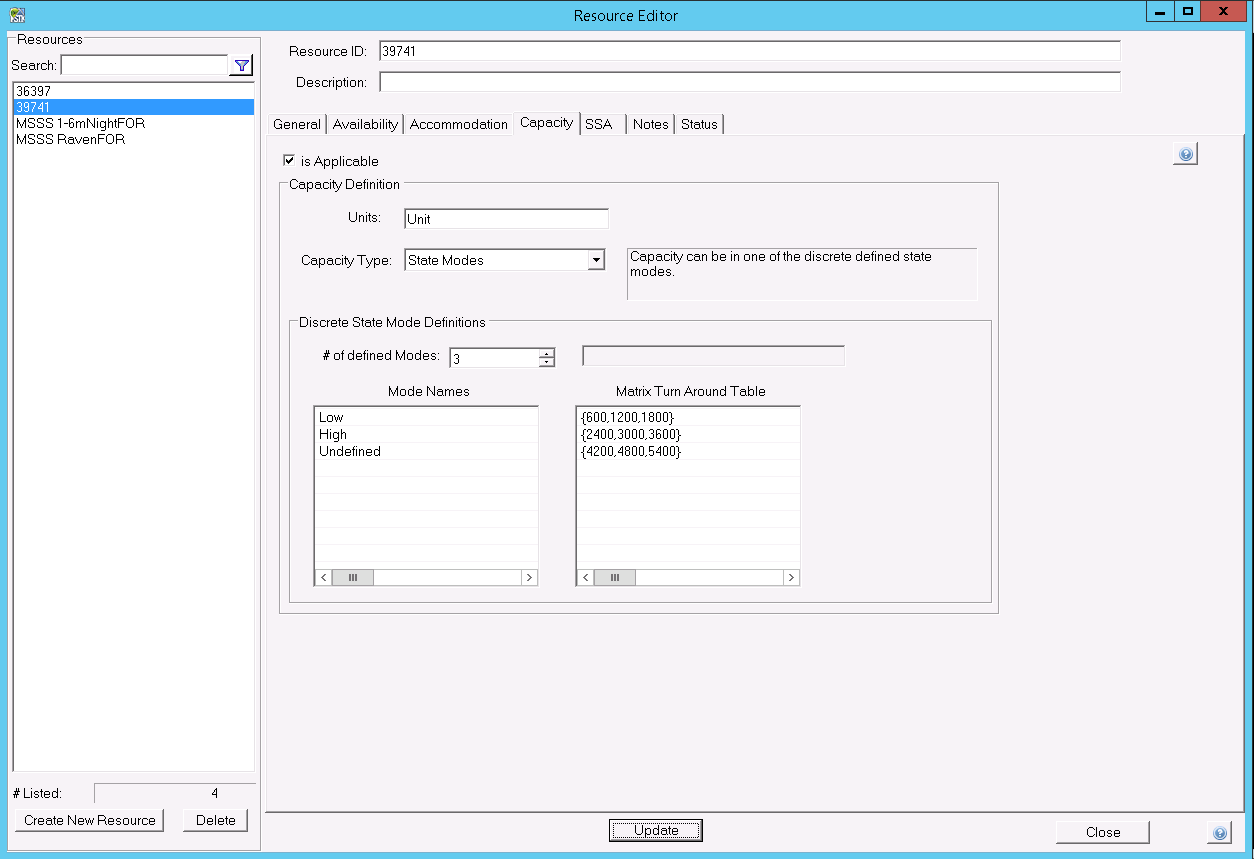The height and width of the screenshot is (859, 1254).
Task: Select the Accommodation tab
Action: coord(458,124)
